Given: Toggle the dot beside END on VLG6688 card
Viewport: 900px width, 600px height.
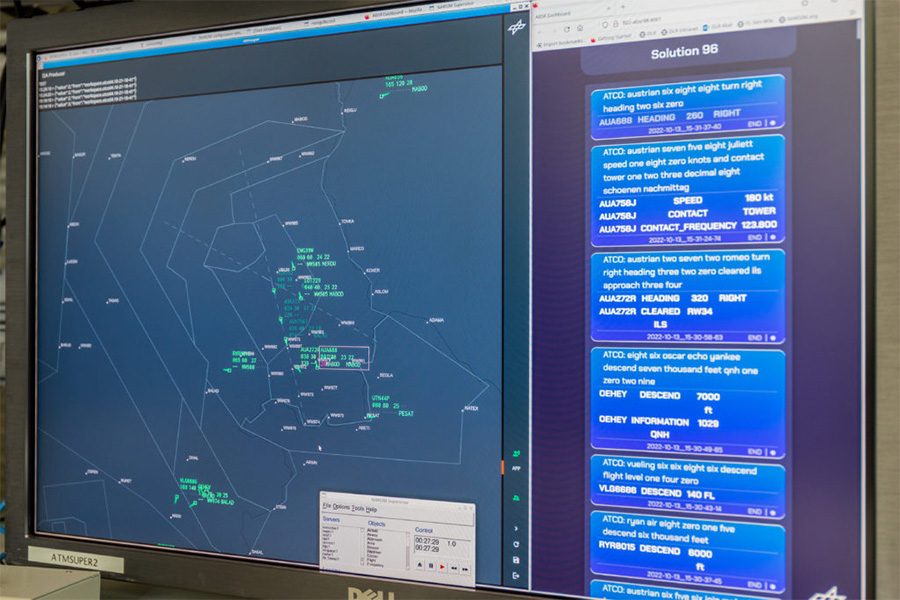Looking at the screenshot, I should 773,512.
